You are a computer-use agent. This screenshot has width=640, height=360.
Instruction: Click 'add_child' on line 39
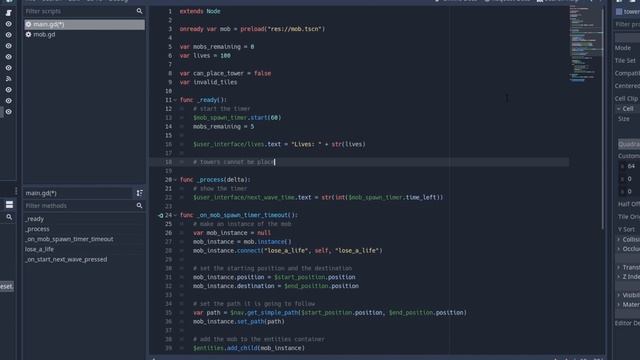pos(242,348)
